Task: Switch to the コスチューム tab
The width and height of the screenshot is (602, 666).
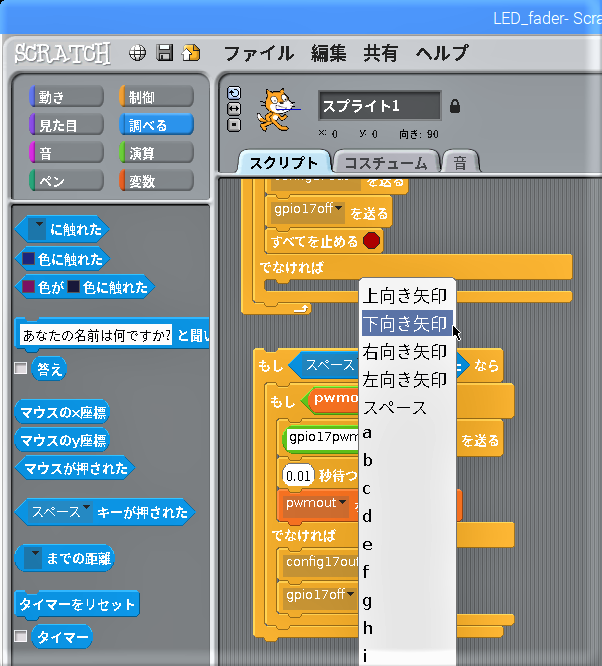Action: tap(386, 162)
